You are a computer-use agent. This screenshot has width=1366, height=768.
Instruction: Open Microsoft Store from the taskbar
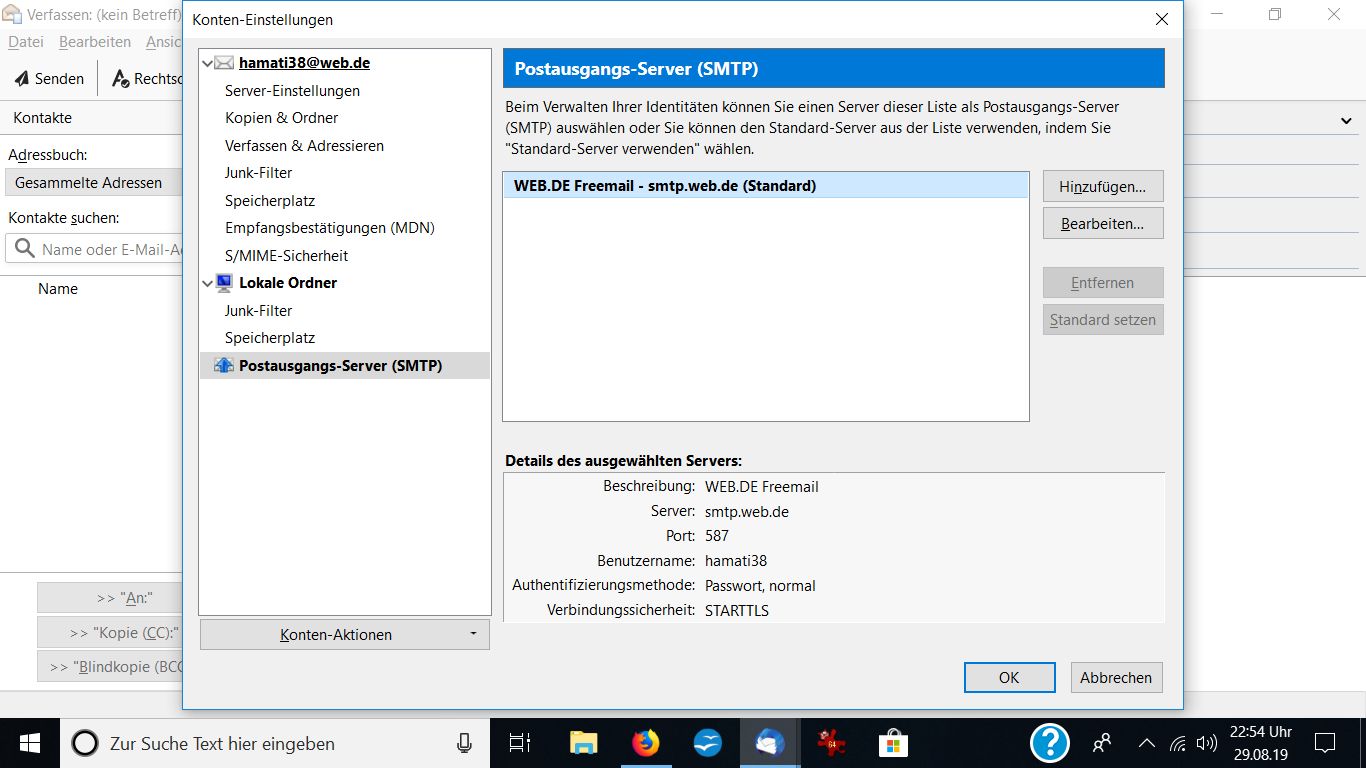893,743
